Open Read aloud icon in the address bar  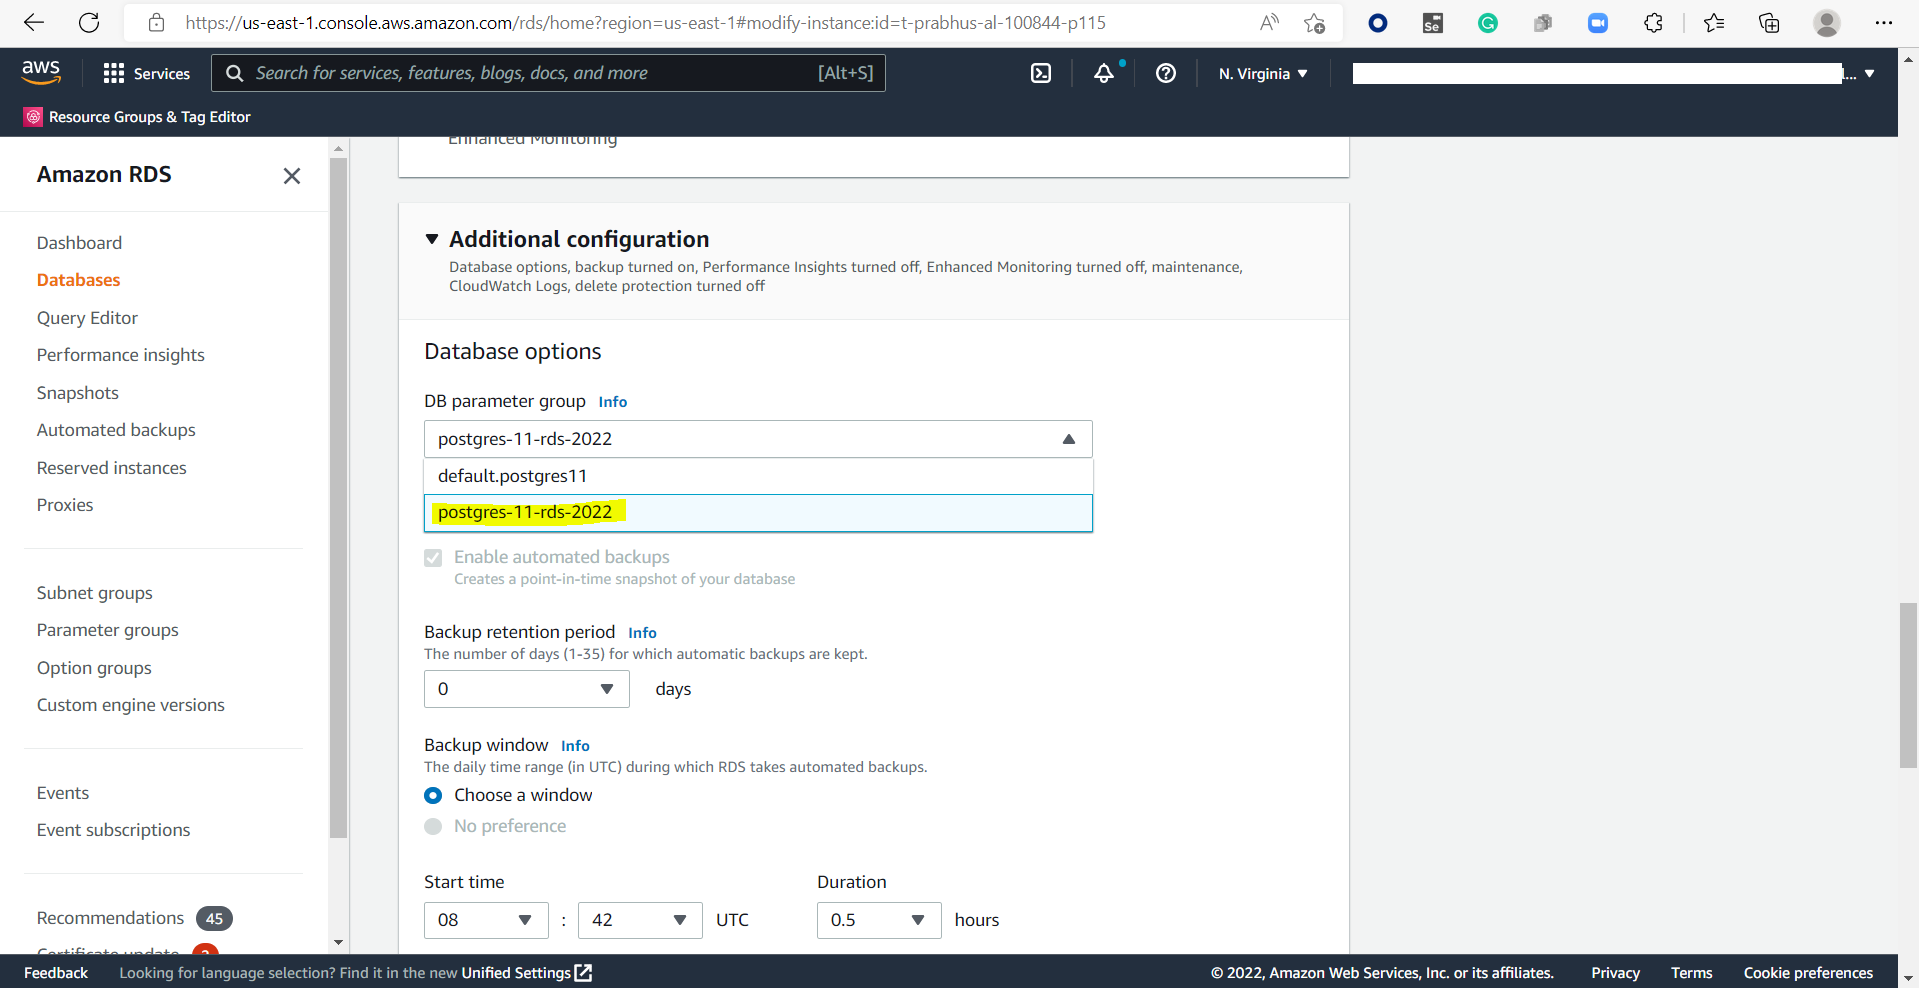pos(1269,22)
